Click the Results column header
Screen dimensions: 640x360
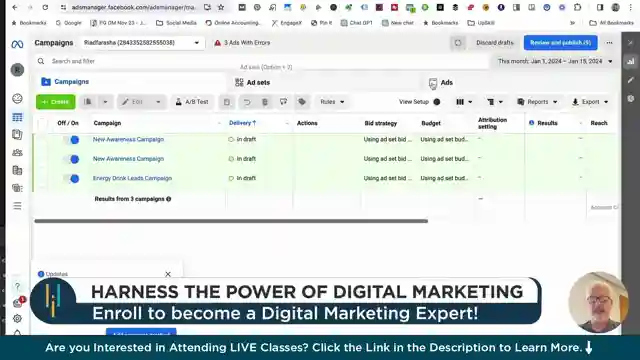pyautogui.click(x=547, y=123)
